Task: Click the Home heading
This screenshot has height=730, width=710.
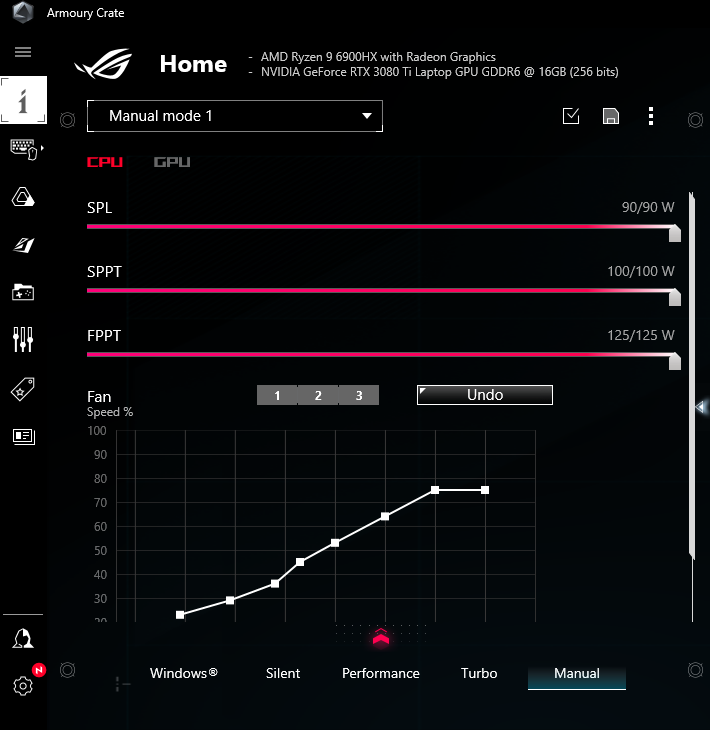Action: (193, 64)
